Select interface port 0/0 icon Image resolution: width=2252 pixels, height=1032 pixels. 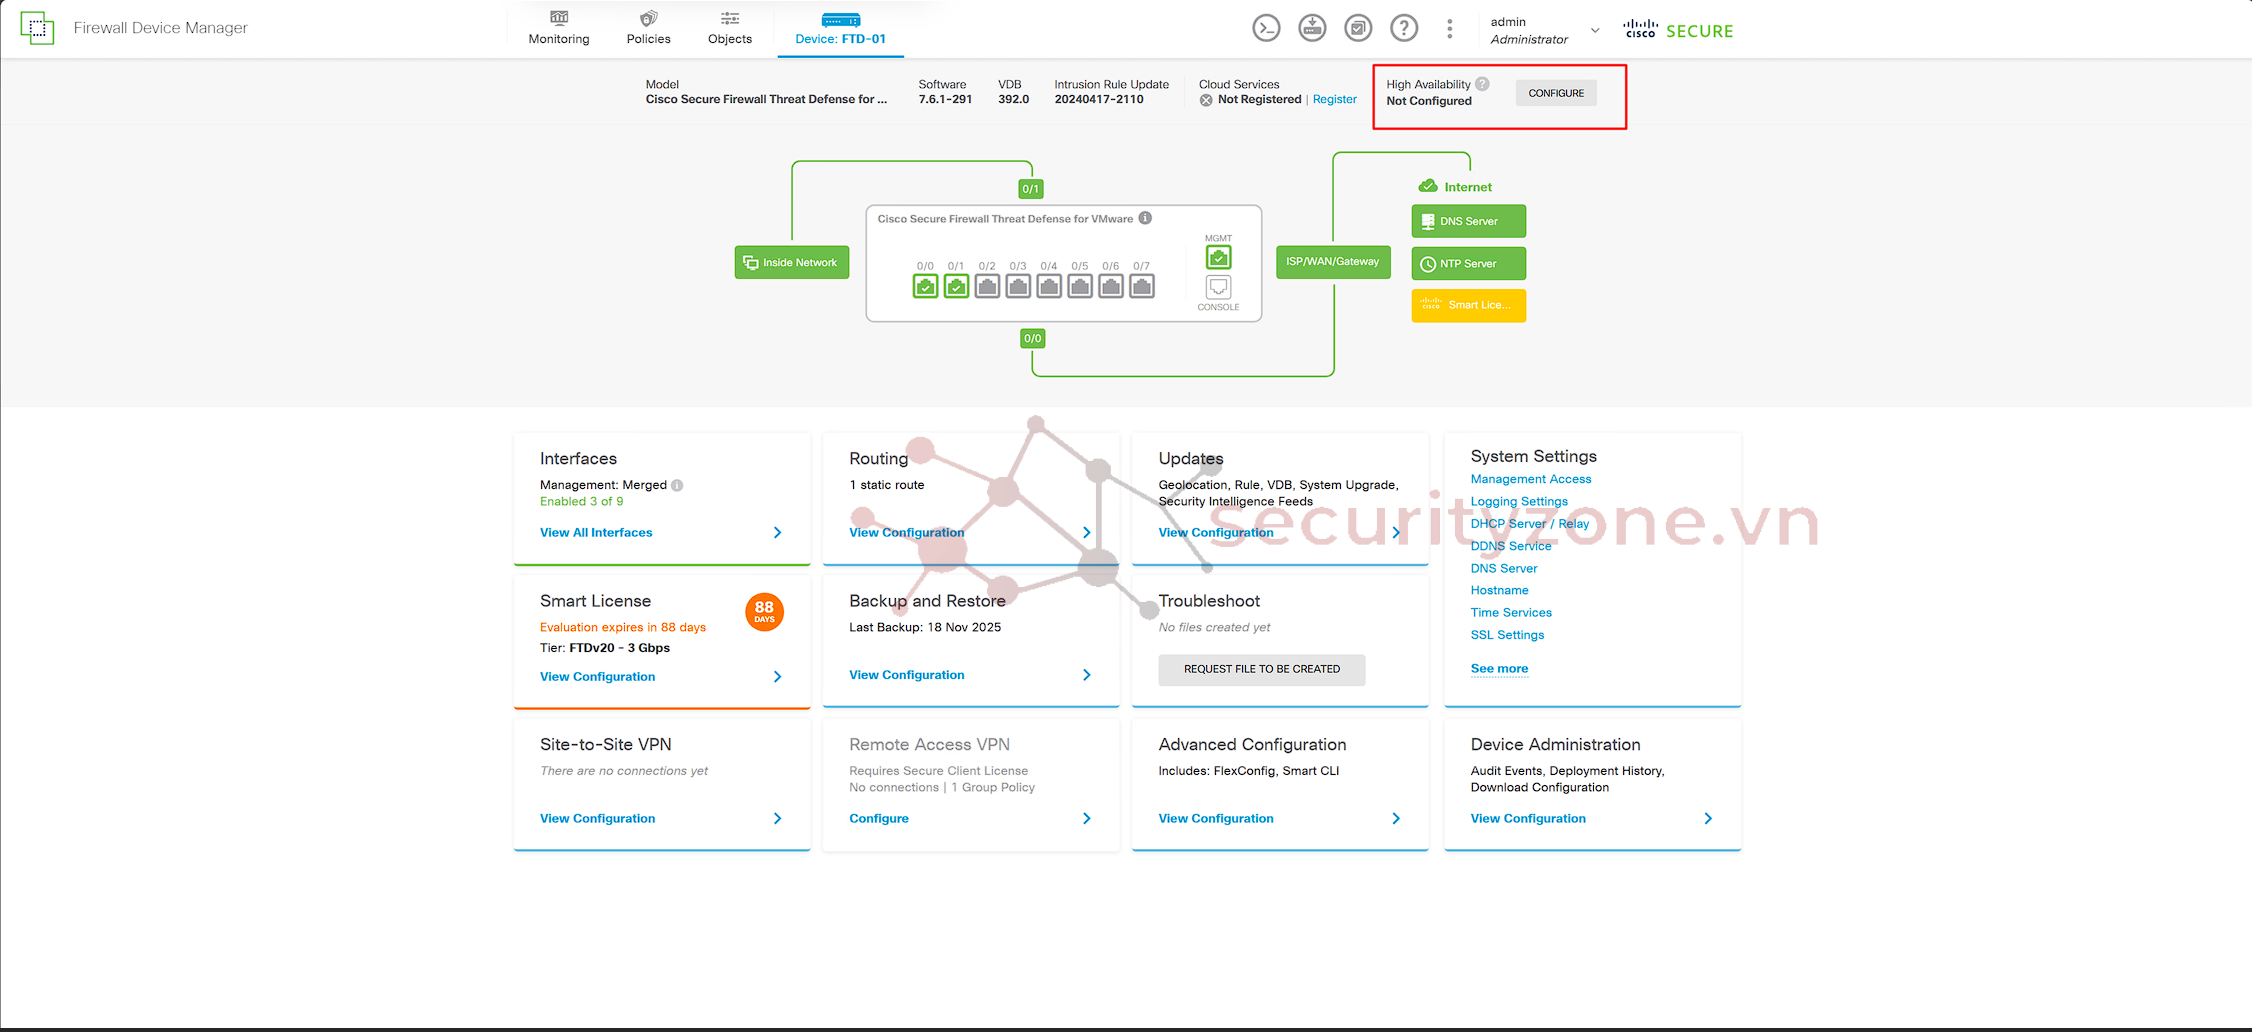[925, 287]
